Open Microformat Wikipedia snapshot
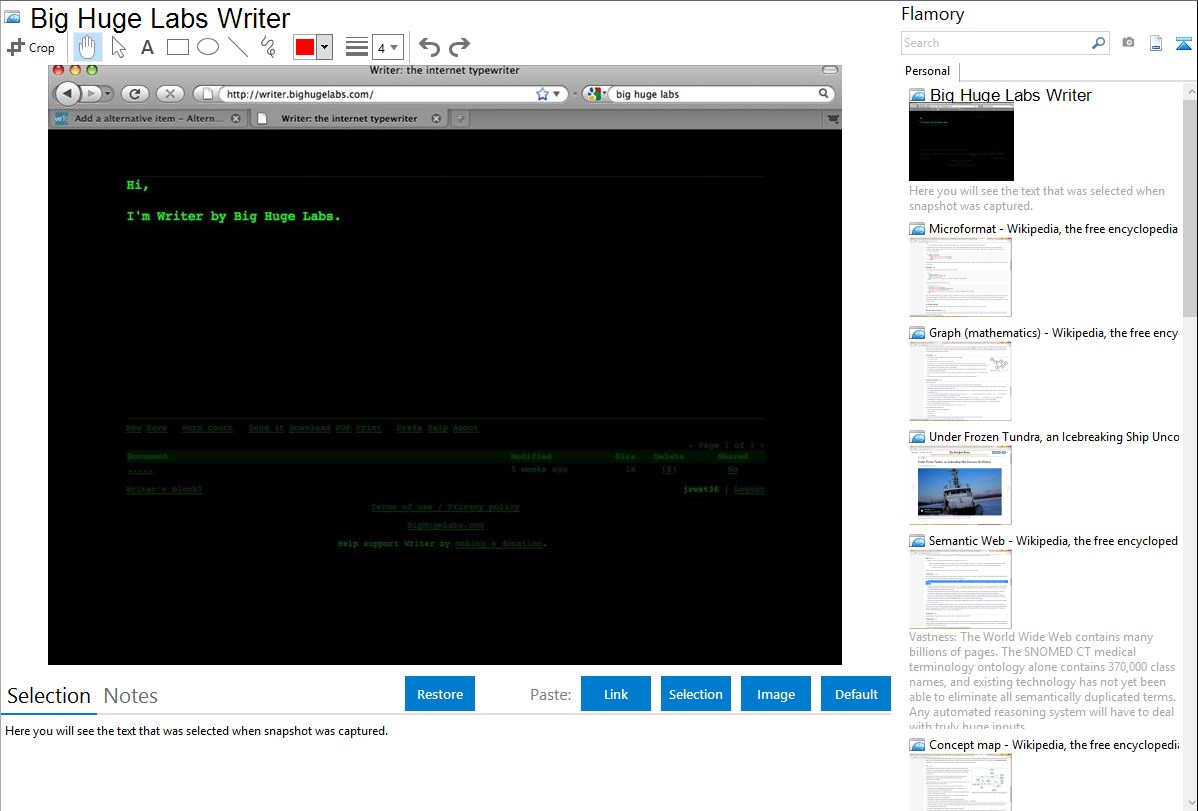1198x811 pixels. 1053,229
